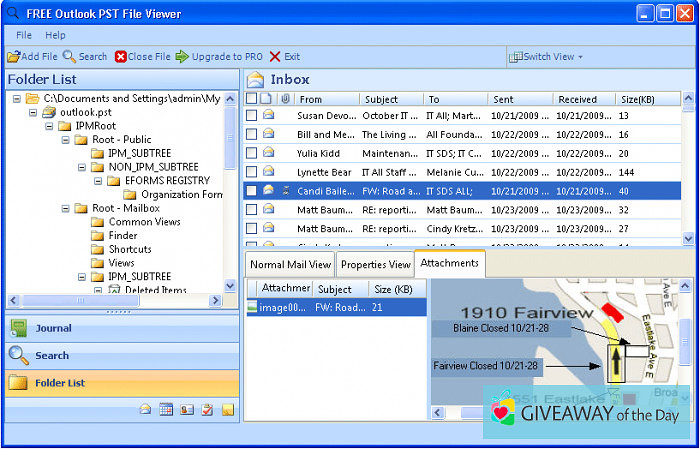Image resolution: width=700 pixels, height=449 pixels.
Task: Sort messages by the Received column header
Action: [577, 99]
